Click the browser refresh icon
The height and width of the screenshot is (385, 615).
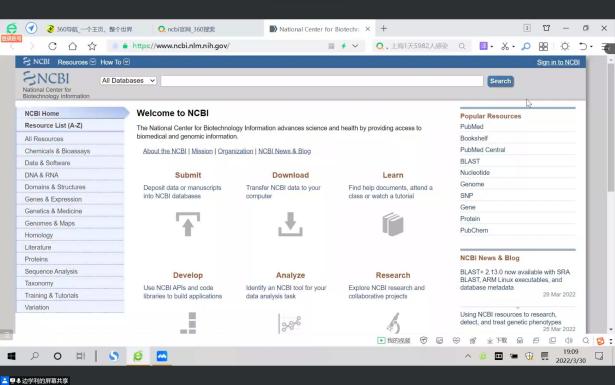(52, 46)
